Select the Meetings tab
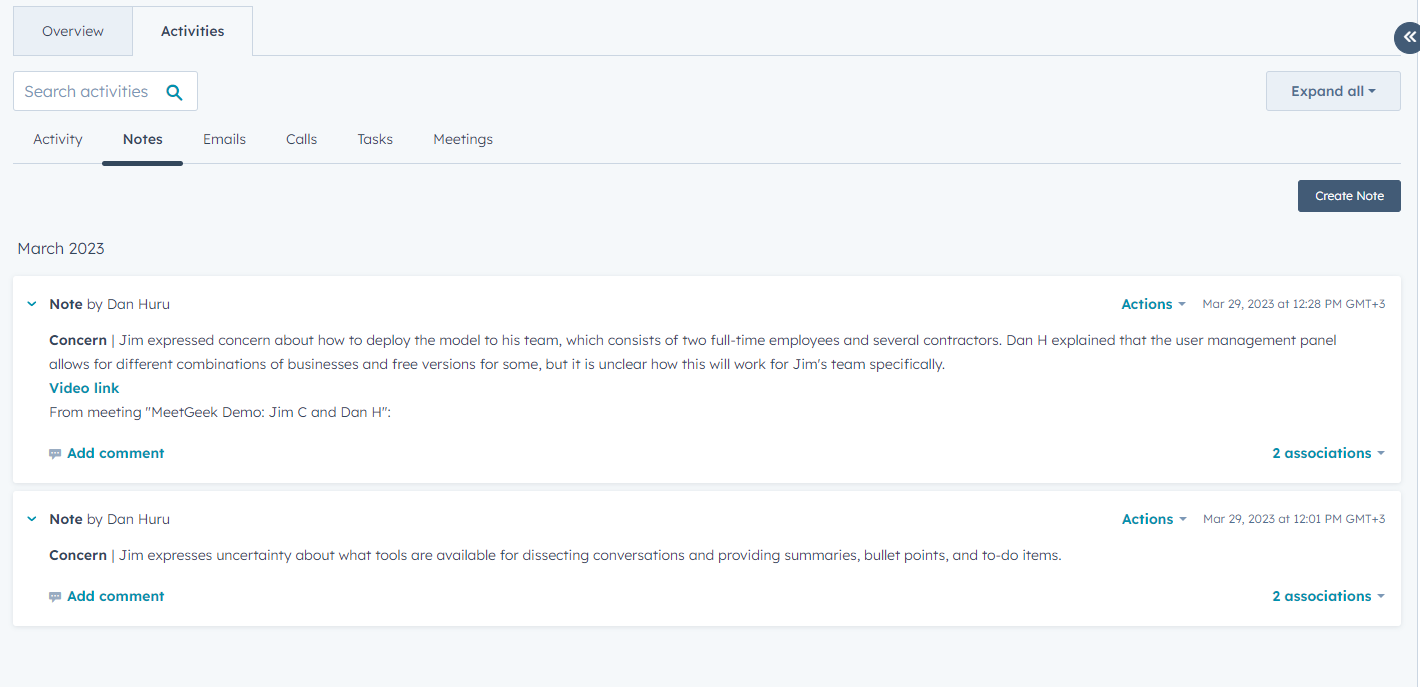The width and height of the screenshot is (1420, 687). click(x=463, y=139)
